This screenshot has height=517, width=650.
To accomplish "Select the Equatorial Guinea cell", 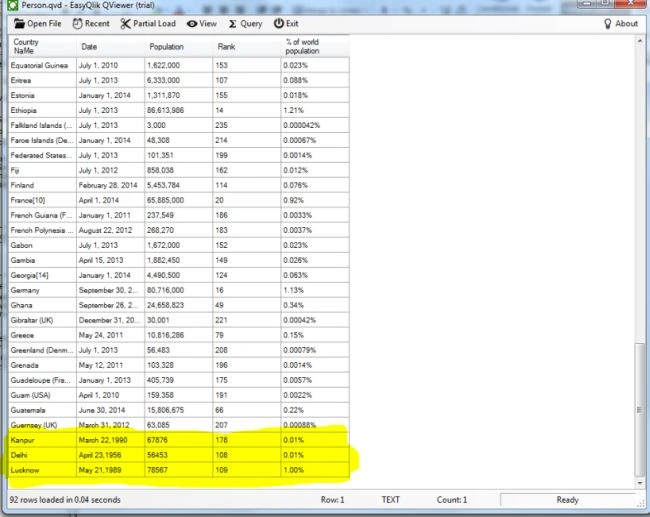I will pyautogui.click(x=42, y=66).
